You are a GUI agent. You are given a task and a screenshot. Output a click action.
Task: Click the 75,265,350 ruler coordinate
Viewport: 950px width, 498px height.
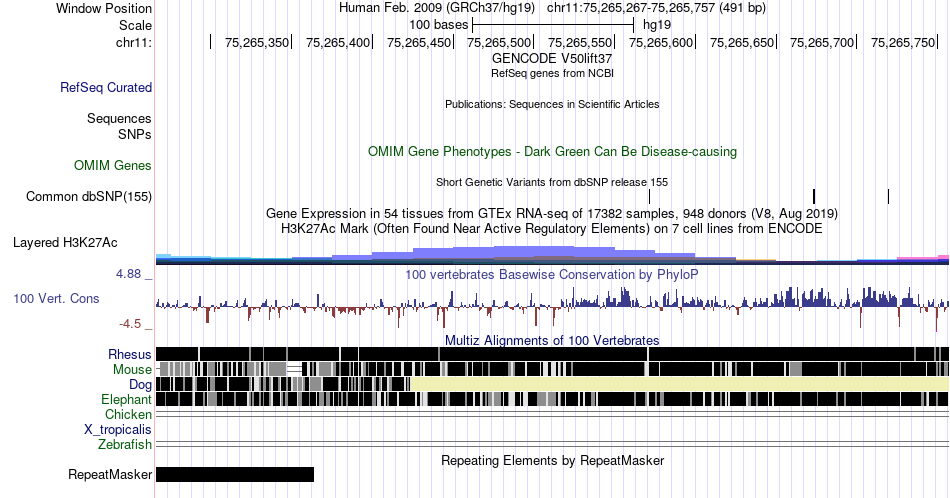click(x=257, y=42)
